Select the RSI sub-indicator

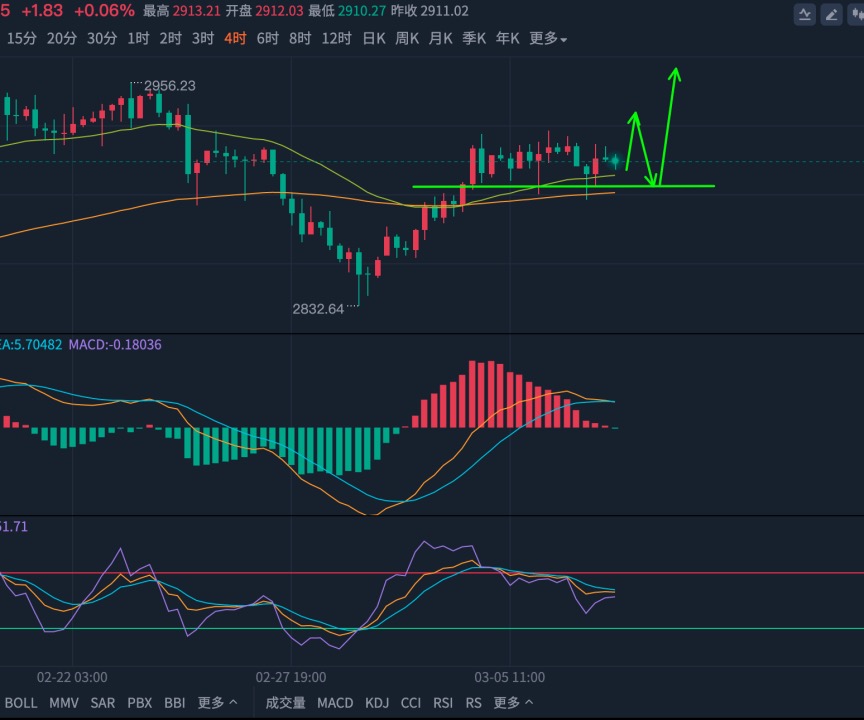pyautogui.click(x=443, y=703)
